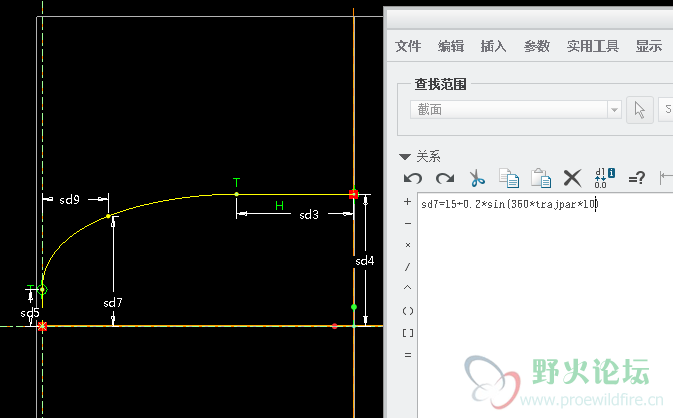Insert multiply operator from side palette
Screen dimensions: 673x418
coord(408,245)
